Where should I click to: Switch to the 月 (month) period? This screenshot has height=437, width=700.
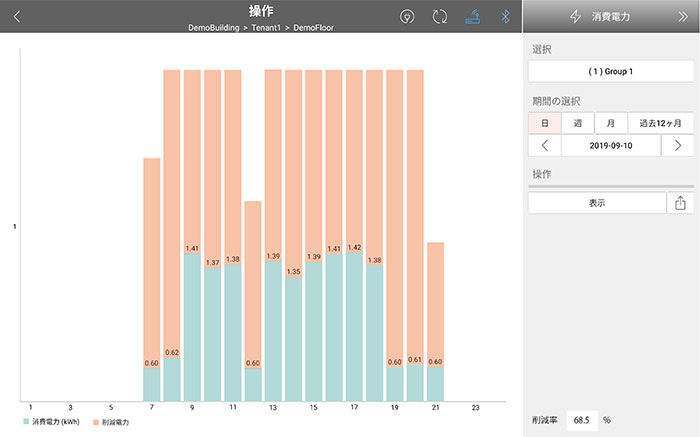click(x=610, y=123)
